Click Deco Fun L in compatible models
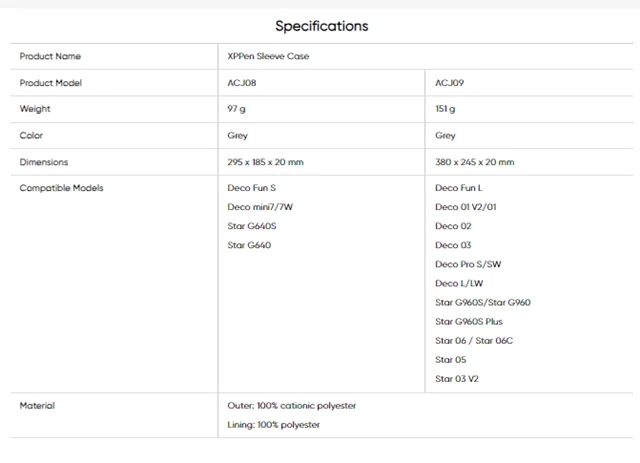640x463 pixels. [x=458, y=188]
